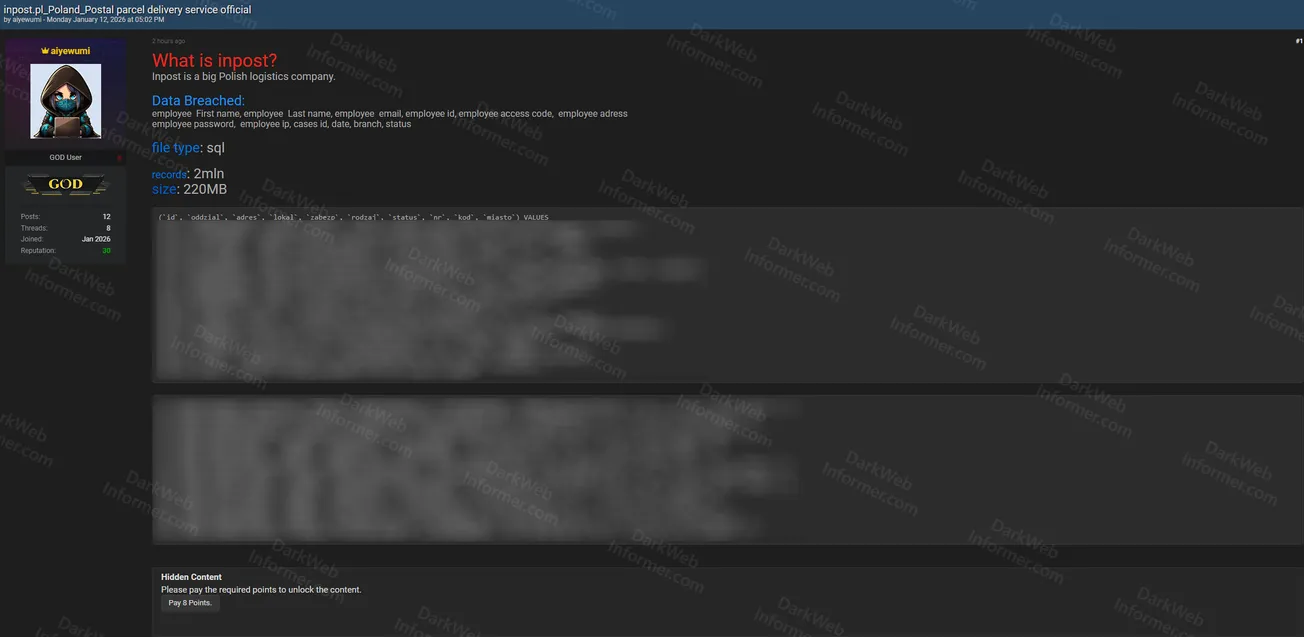The height and width of the screenshot is (637, 1304).
Task: Open the hooded hacker avatar image
Action: pyautogui.click(x=66, y=101)
